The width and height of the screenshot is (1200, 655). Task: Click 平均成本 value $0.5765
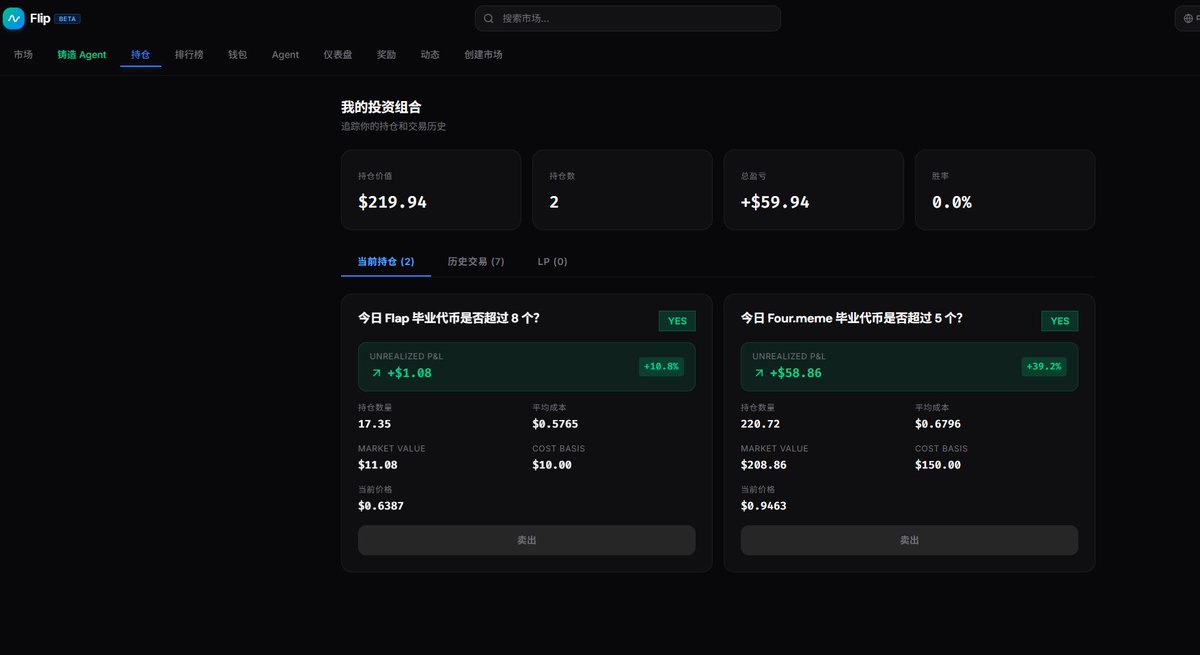tap(555, 424)
